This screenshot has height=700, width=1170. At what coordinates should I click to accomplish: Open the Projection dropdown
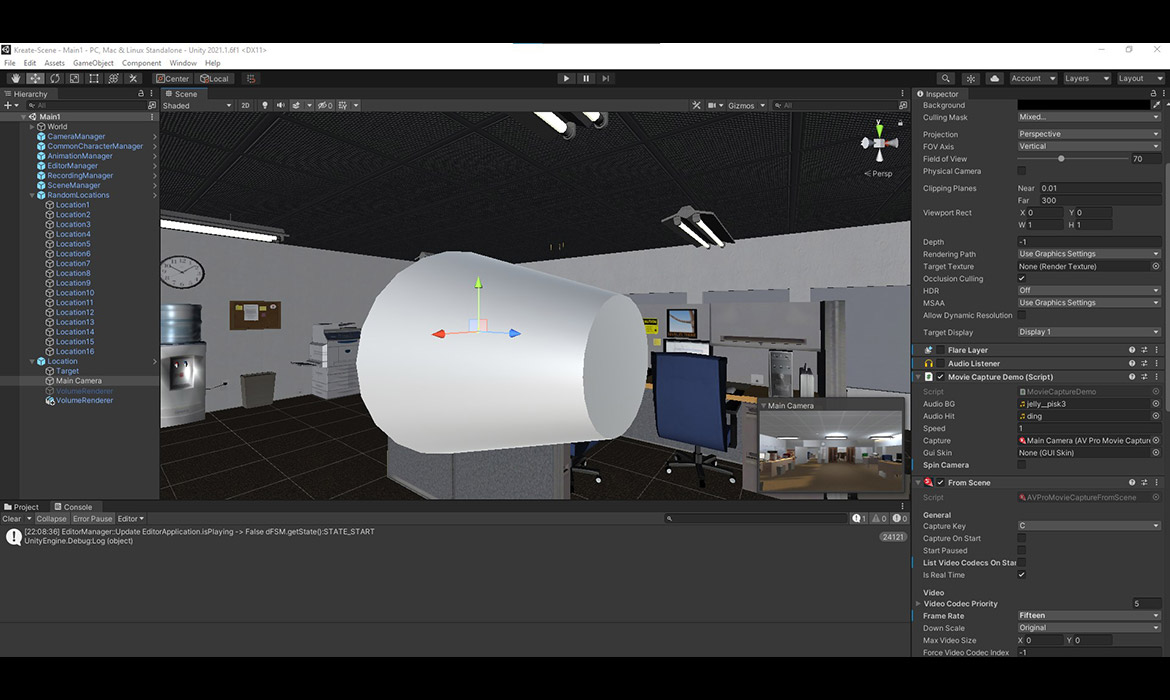pyautogui.click(x=1088, y=134)
